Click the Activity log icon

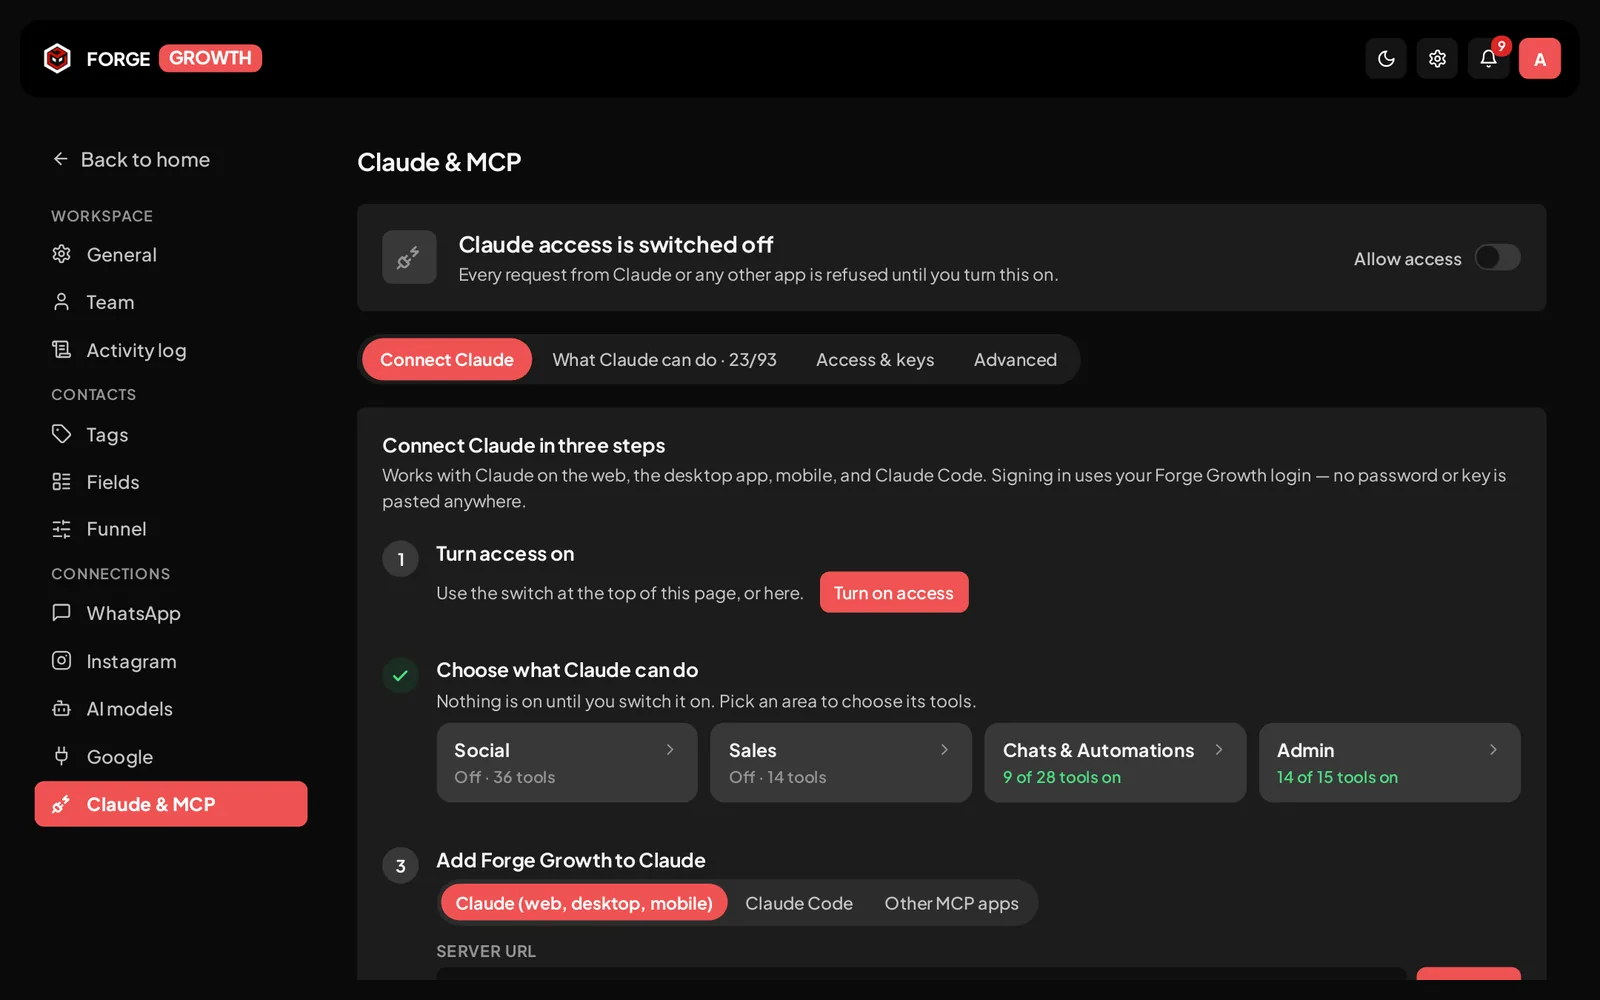click(62, 349)
